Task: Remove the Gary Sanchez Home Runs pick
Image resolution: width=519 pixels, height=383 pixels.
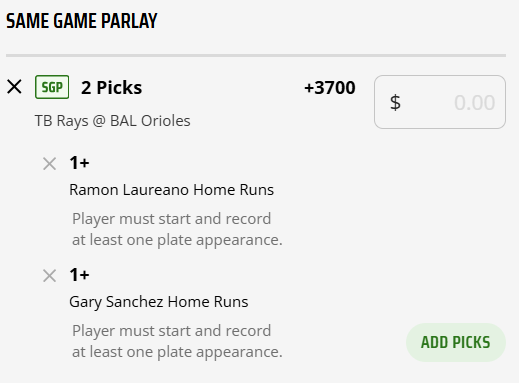Action: (49, 276)
